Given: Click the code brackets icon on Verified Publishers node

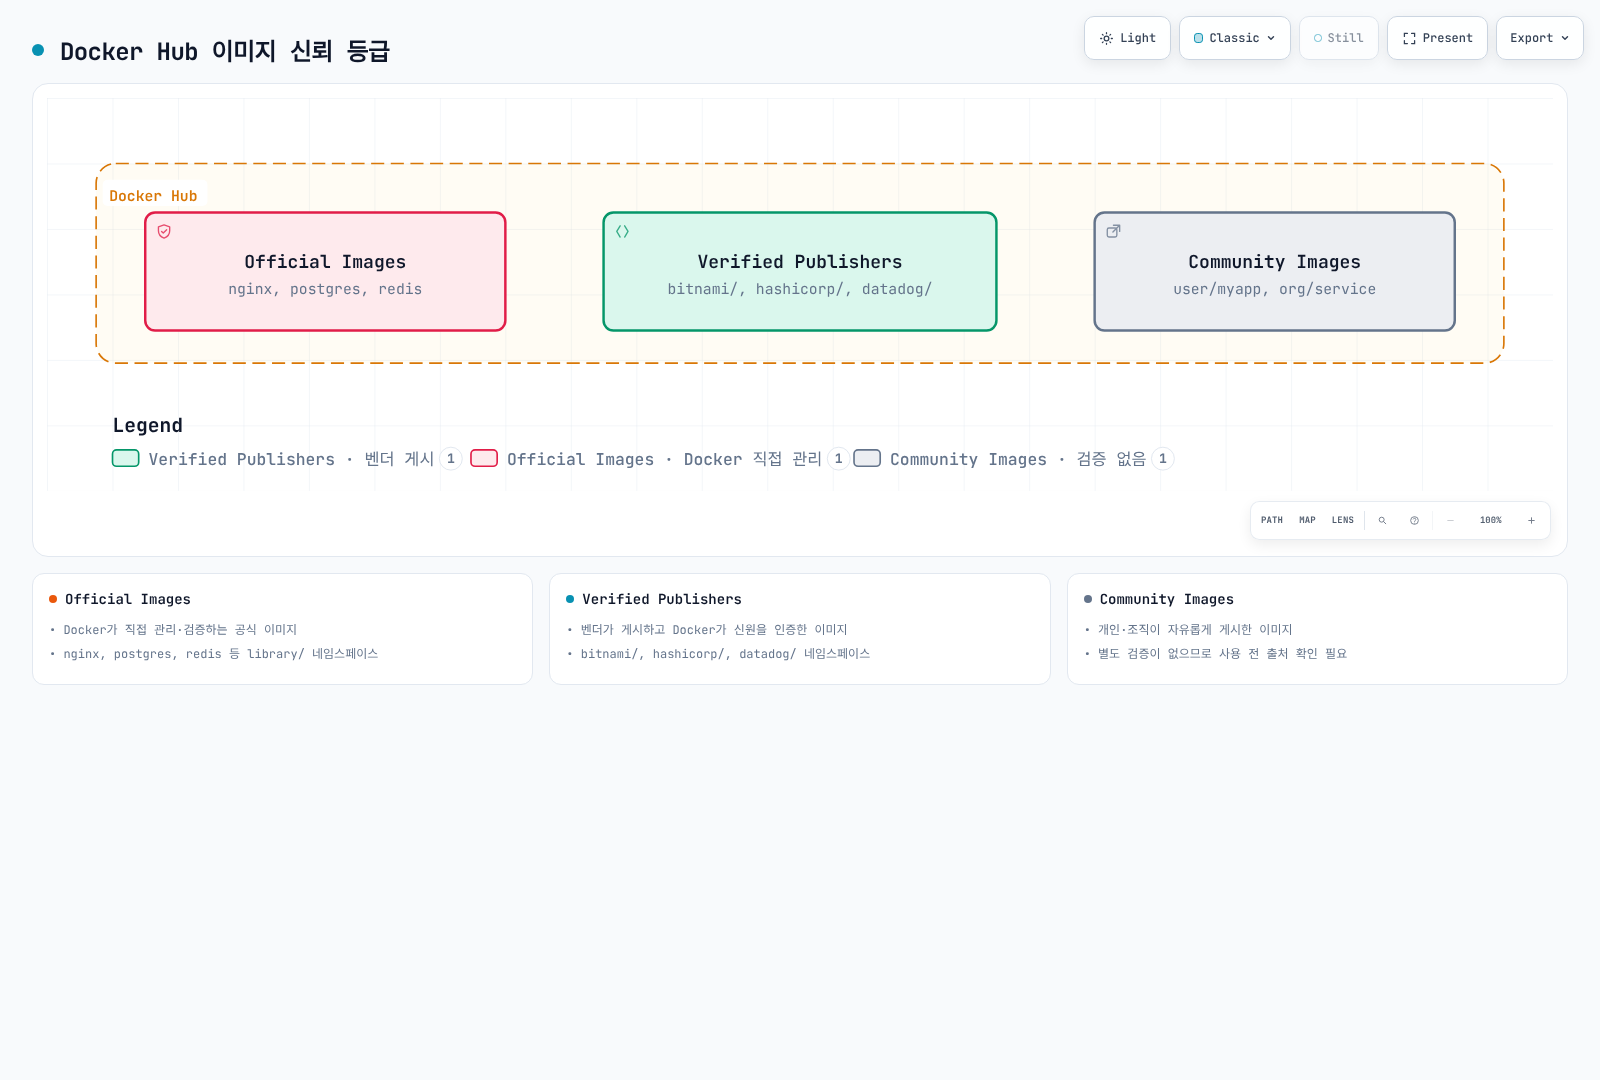Looking at the screenshot, I should coord(622,231).
